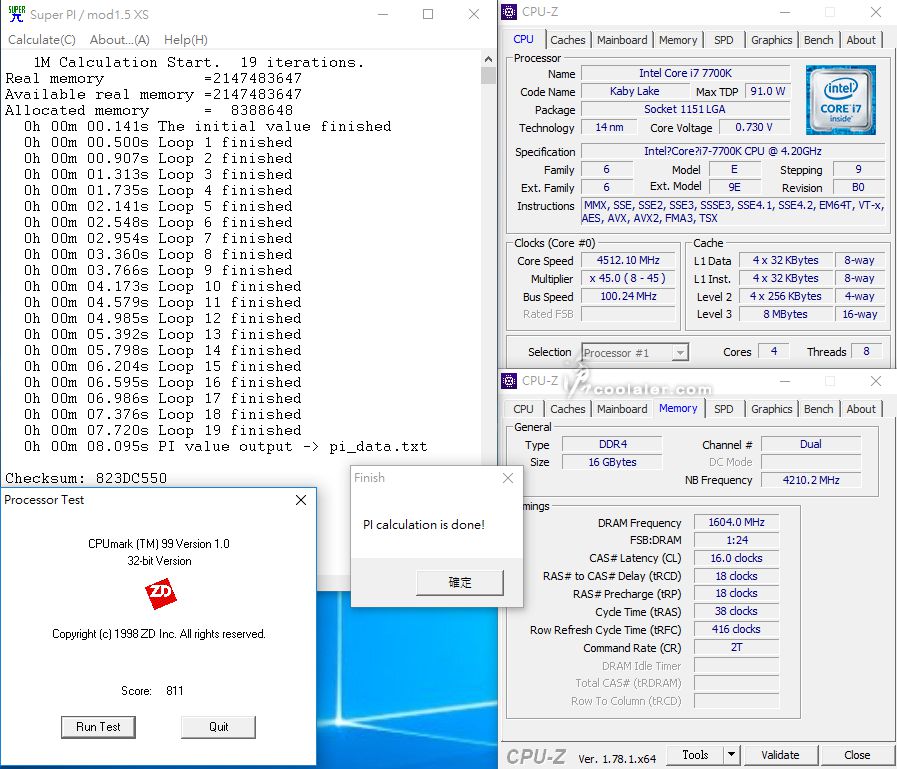The image size is (897, 769).
Task: Switch to Memory tab in upper CPU-Z window
Action: pyautogui.click(x=678, y=40)
